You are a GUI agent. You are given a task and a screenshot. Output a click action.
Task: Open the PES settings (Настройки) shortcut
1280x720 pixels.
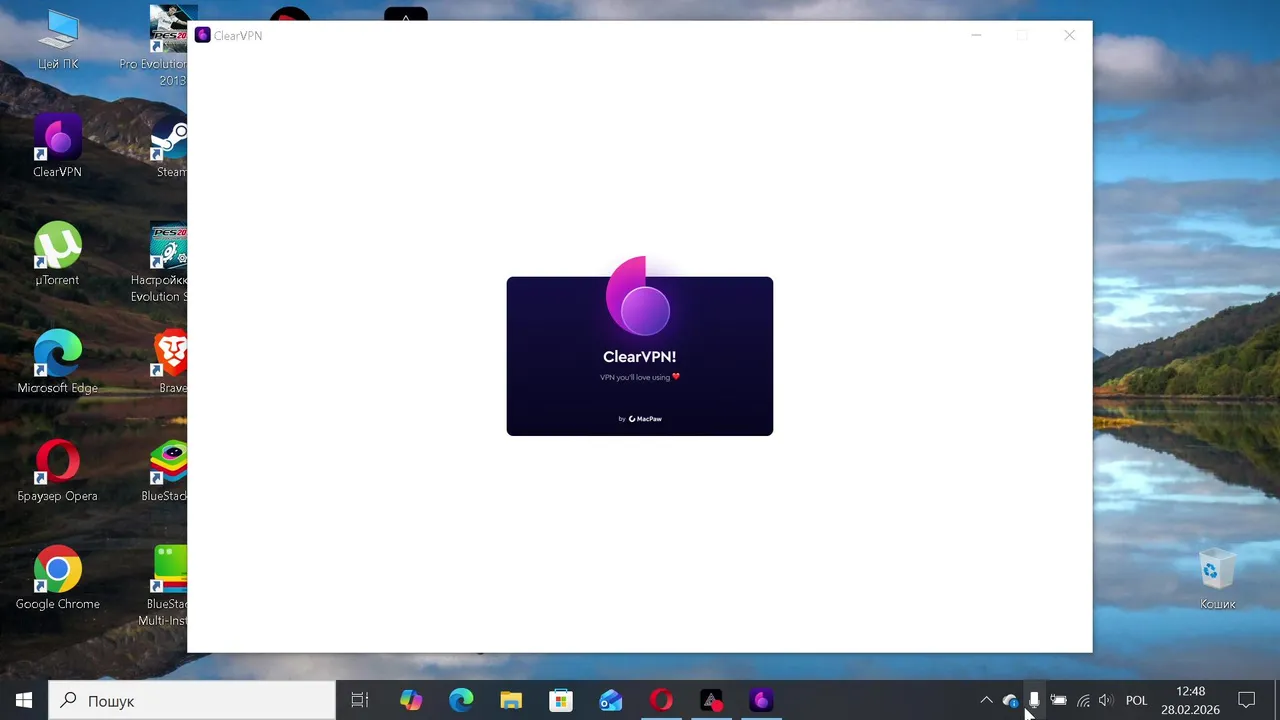pos(160,262)
